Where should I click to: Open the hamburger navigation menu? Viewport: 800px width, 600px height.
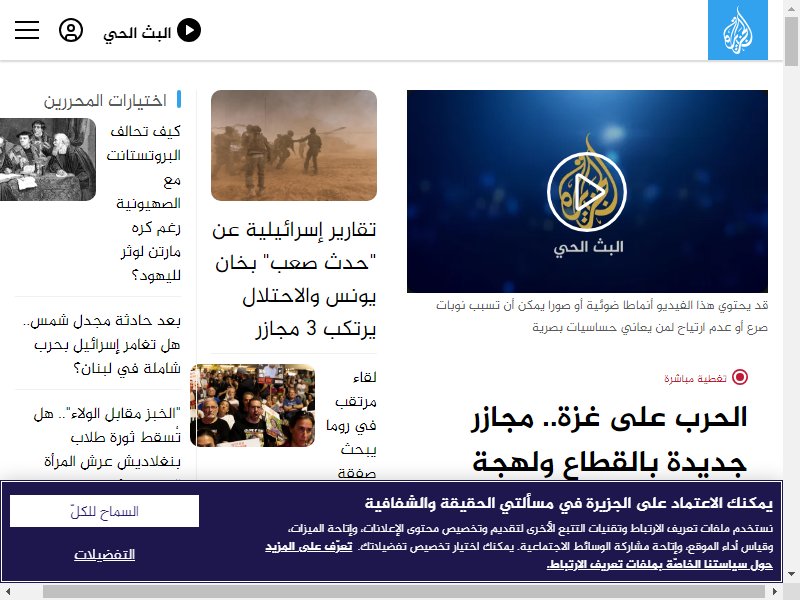point(27,30)
